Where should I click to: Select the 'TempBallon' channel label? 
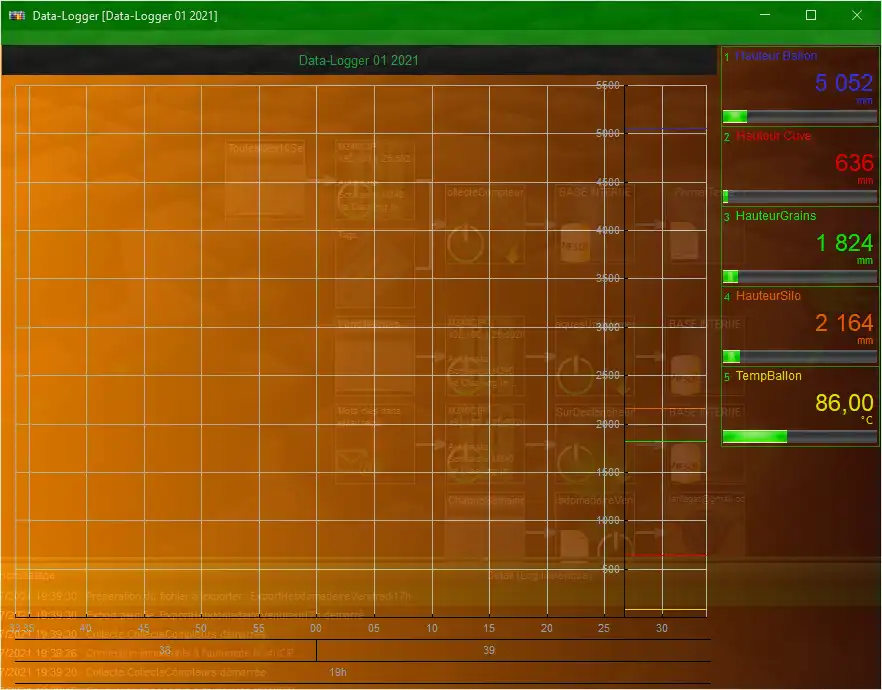coord(768,375)
